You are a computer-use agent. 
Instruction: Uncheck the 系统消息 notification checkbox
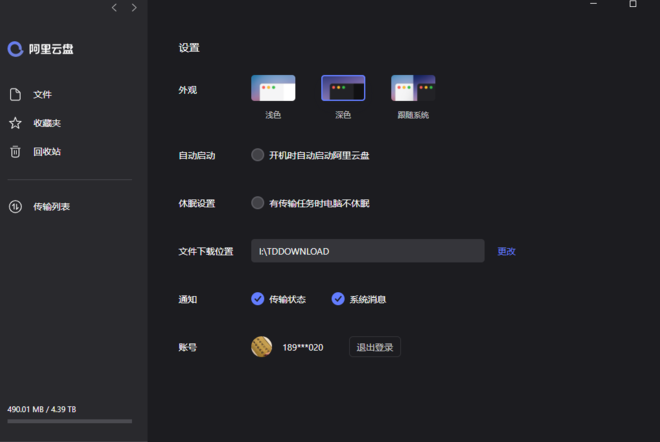[x=338, y=299]
